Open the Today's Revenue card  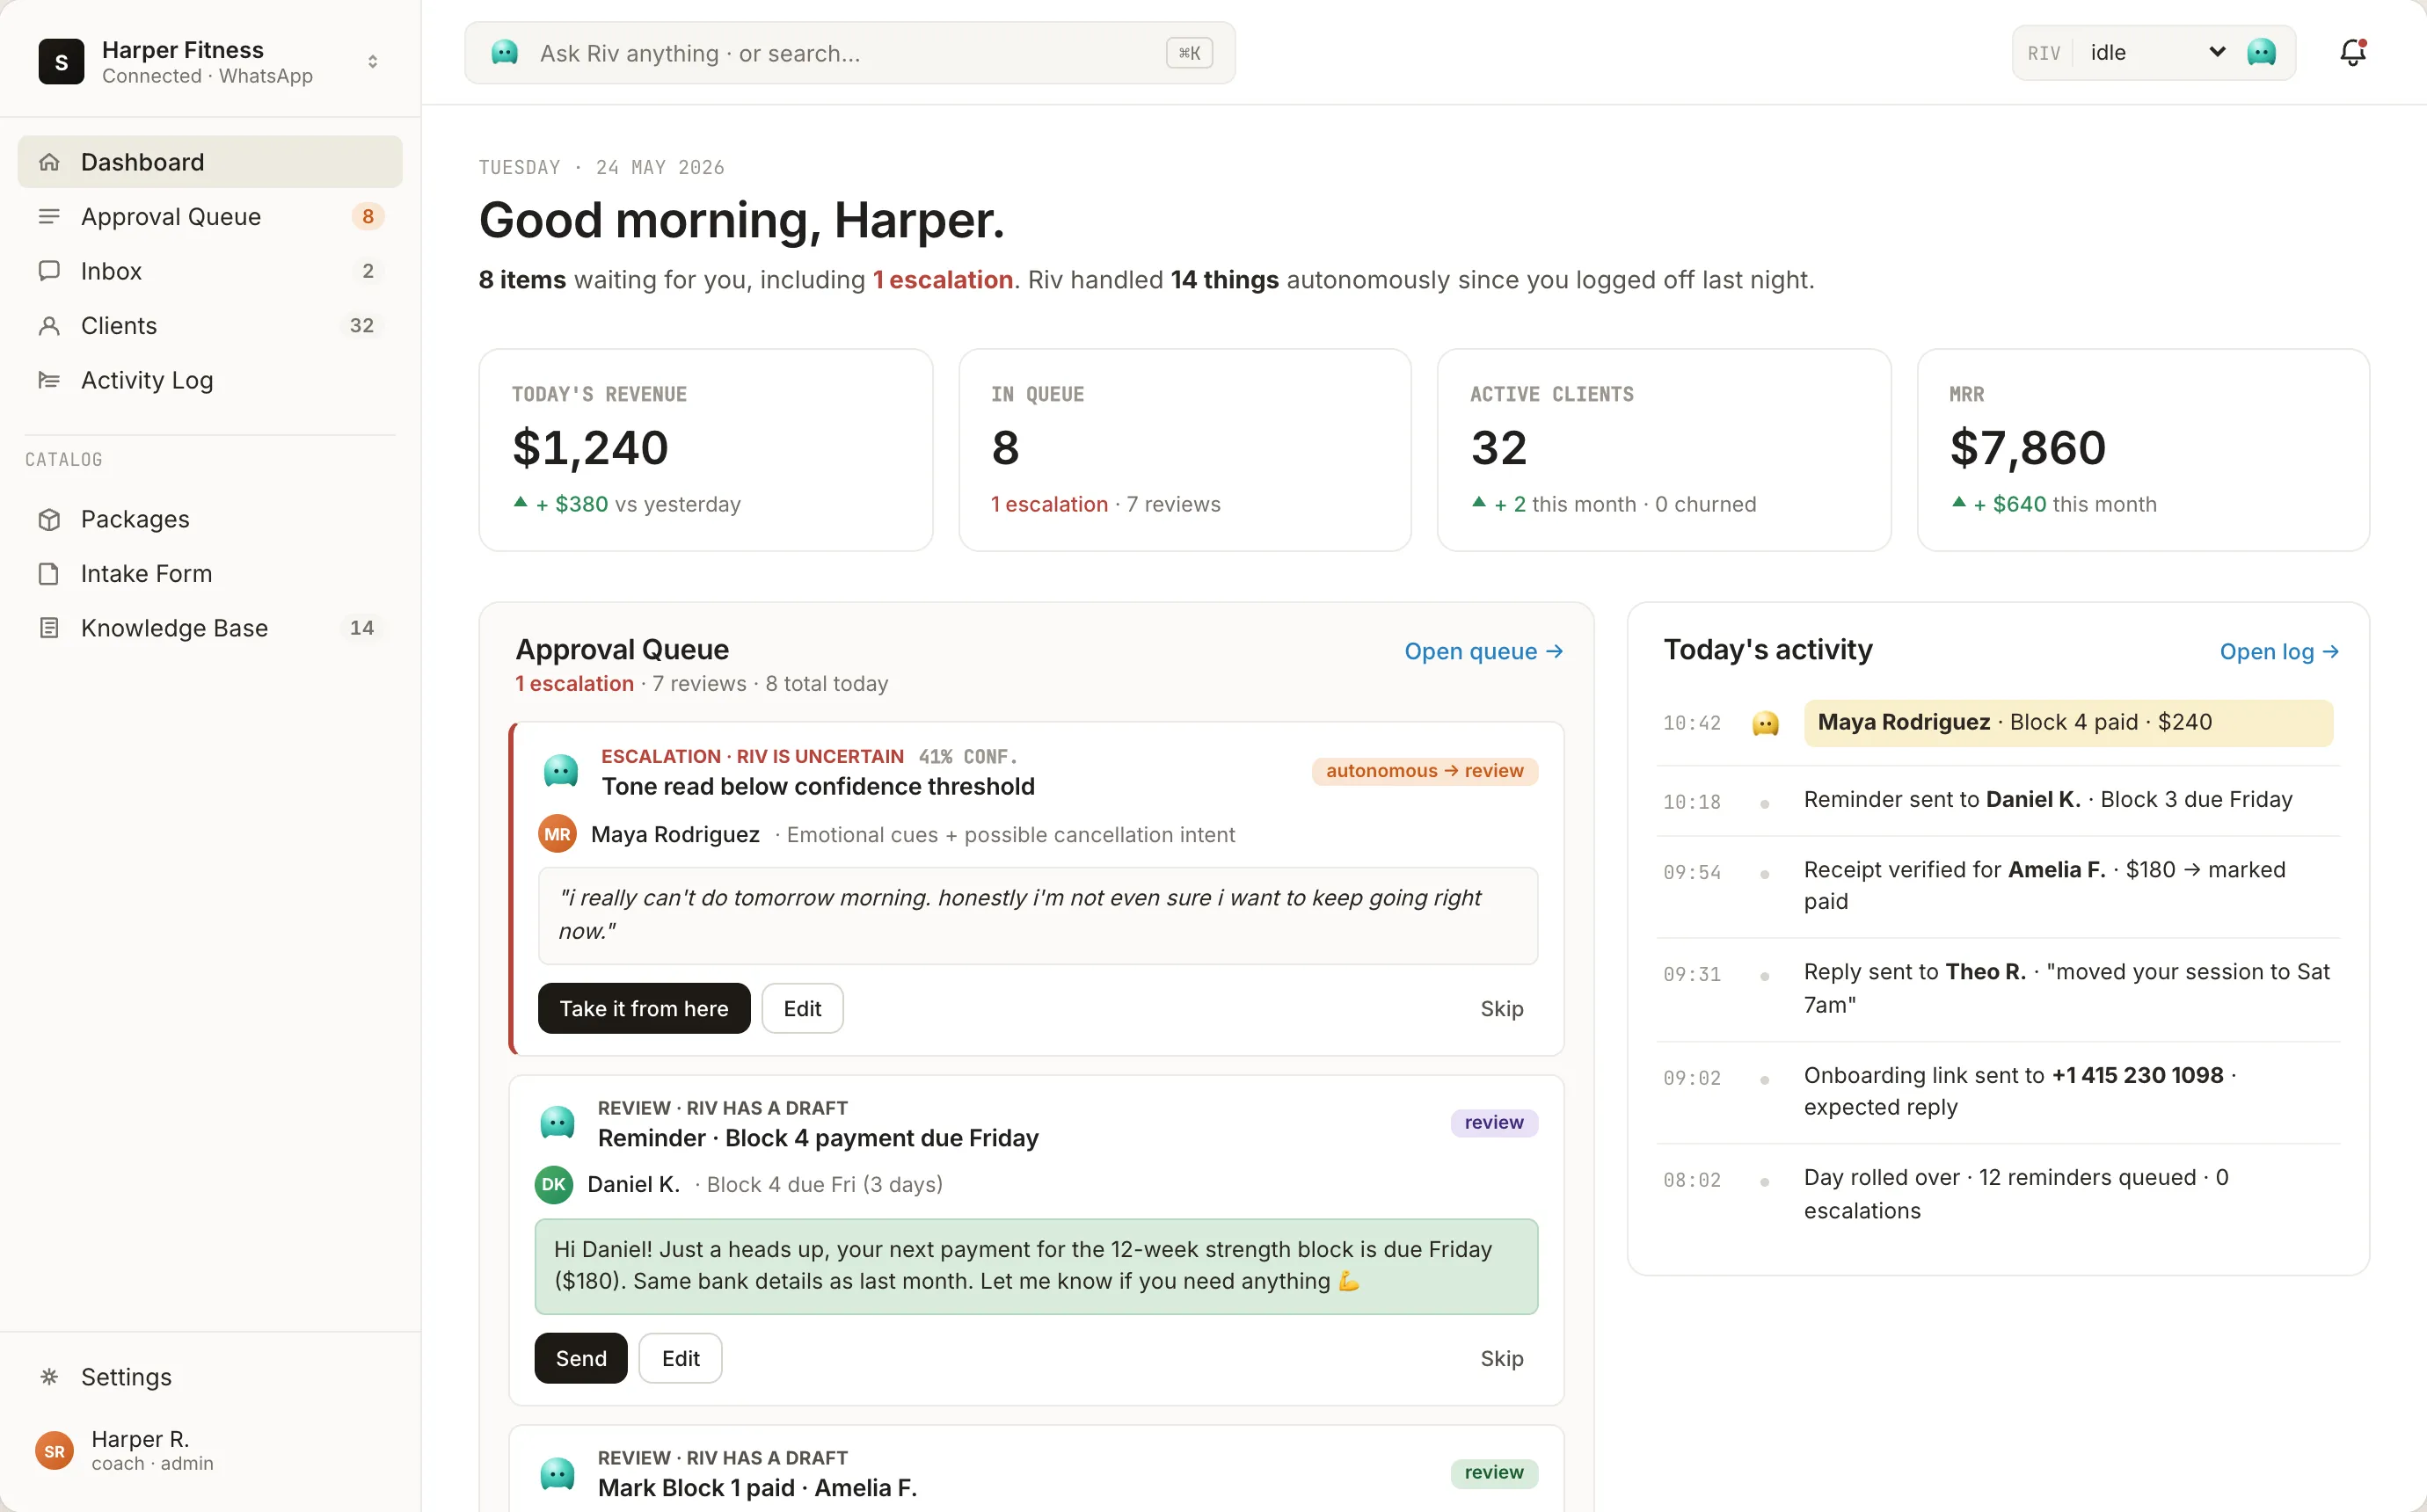click(706, 450)
